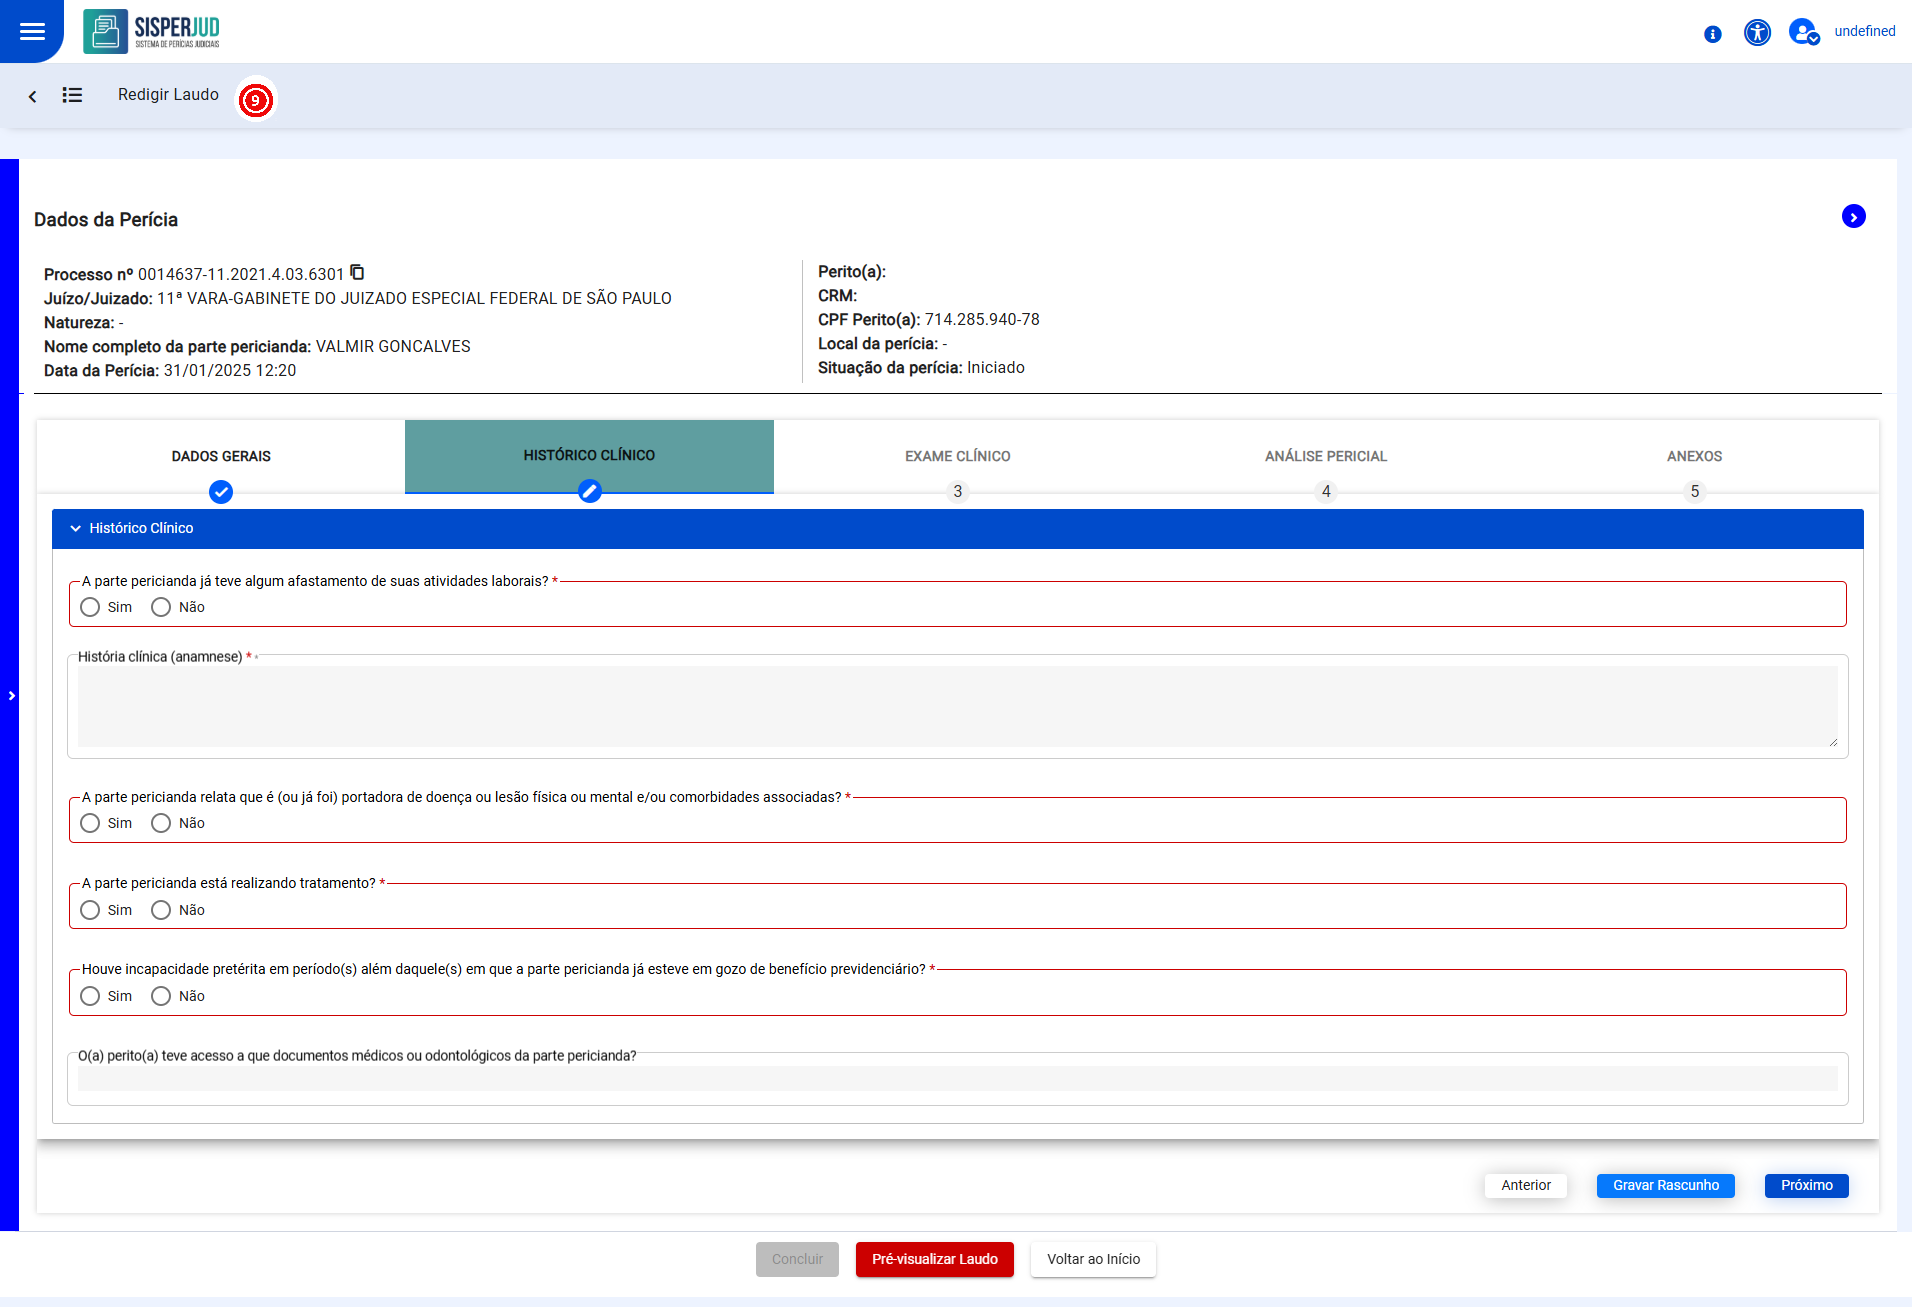Image resolution: width=1912 pixels, height=1307 pixels.
Task: Click the Histórico Clínico edit pencil icon
Action: (x=590, y=491)
